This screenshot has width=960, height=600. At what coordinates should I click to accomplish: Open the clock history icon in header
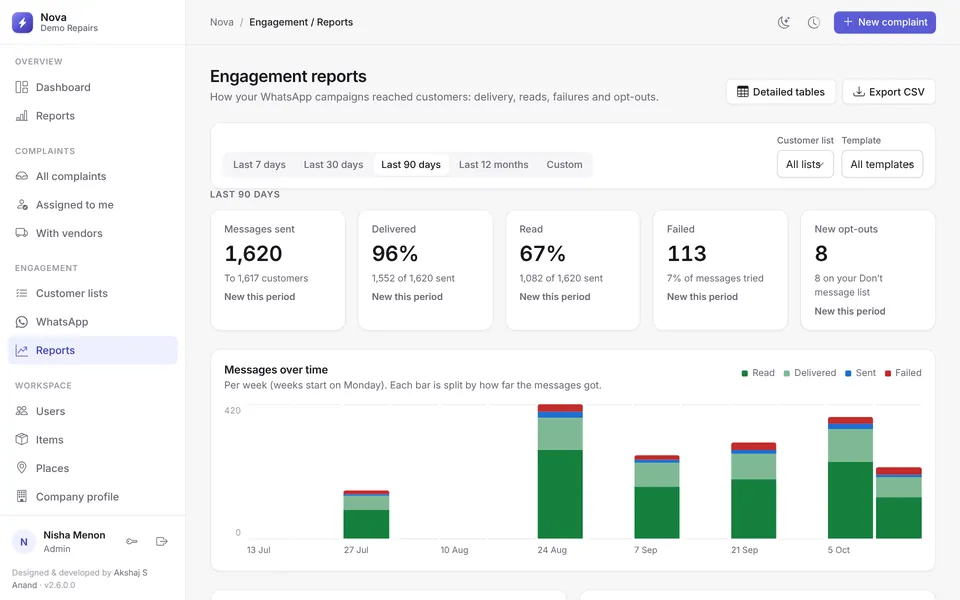pyautogui.click(x=814, y=23)
